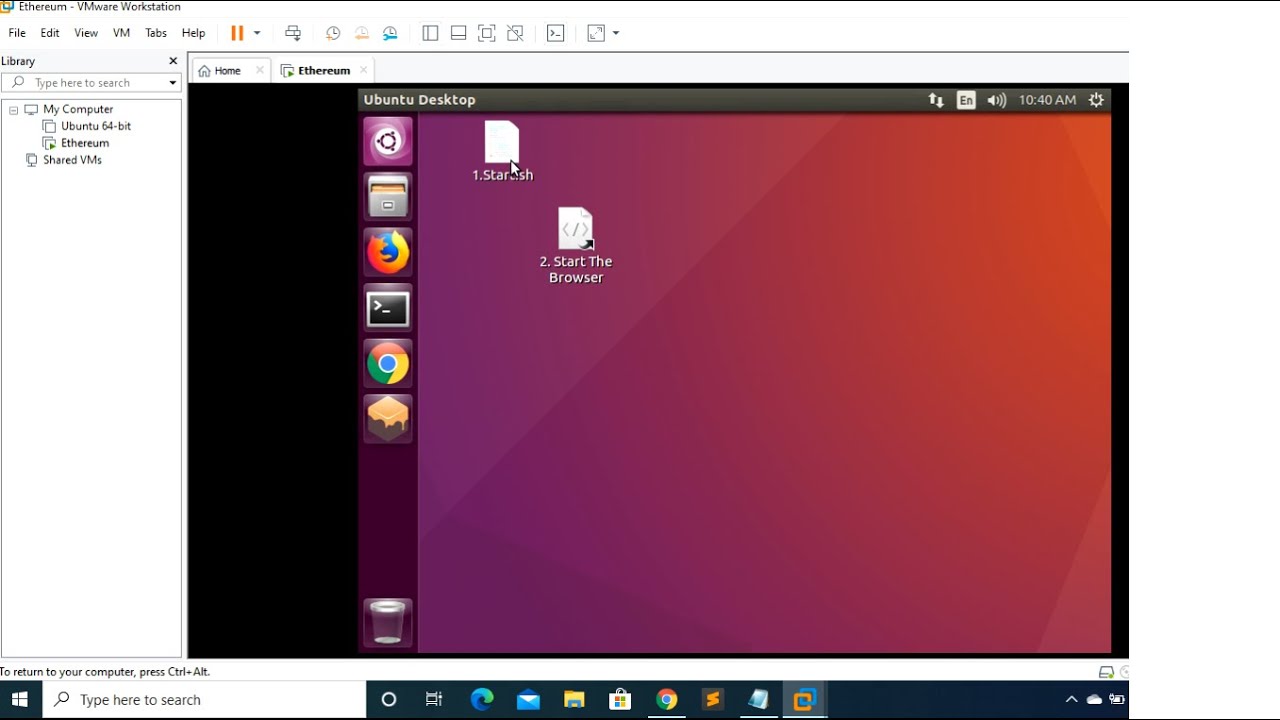Screen dimensions: 1280x720
Task: Collapse the My Computer tree node
Action: (x=14, y=110)
